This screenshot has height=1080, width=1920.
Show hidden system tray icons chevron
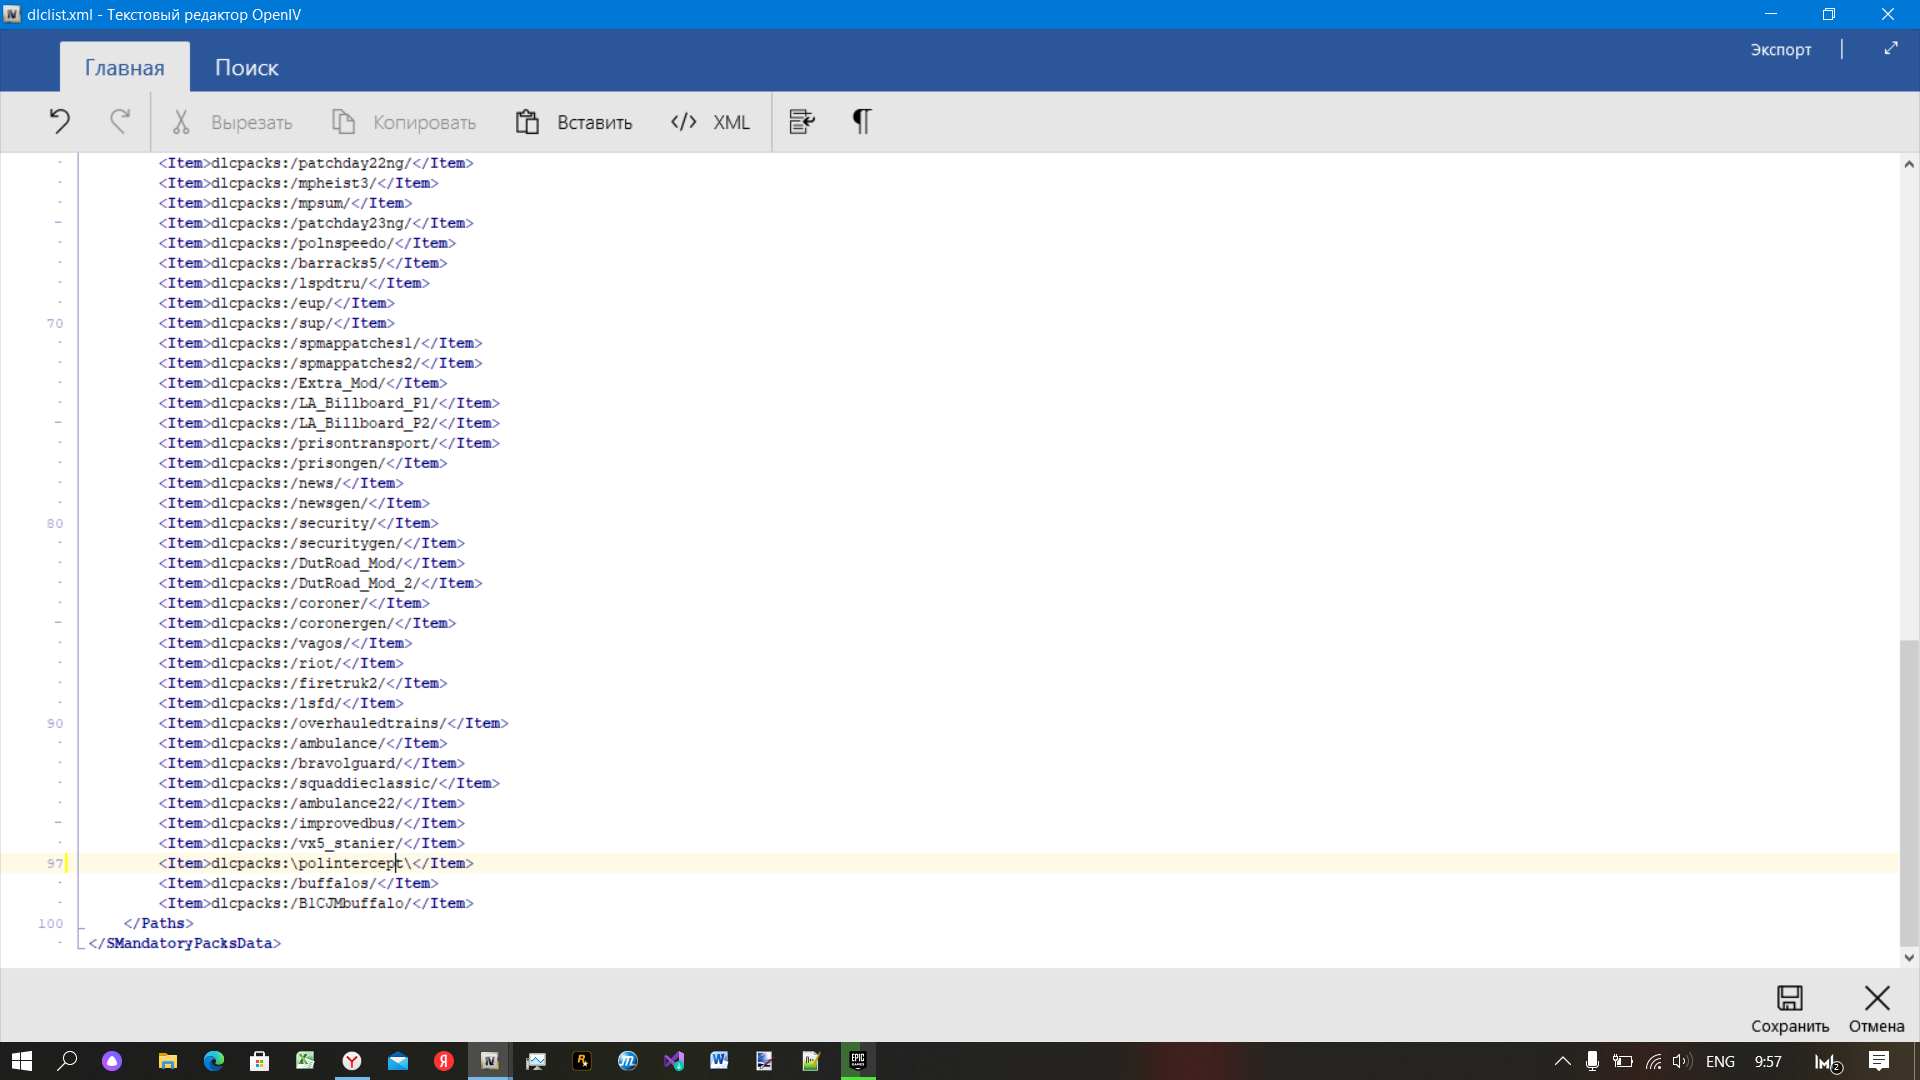pos(1562,1061)
